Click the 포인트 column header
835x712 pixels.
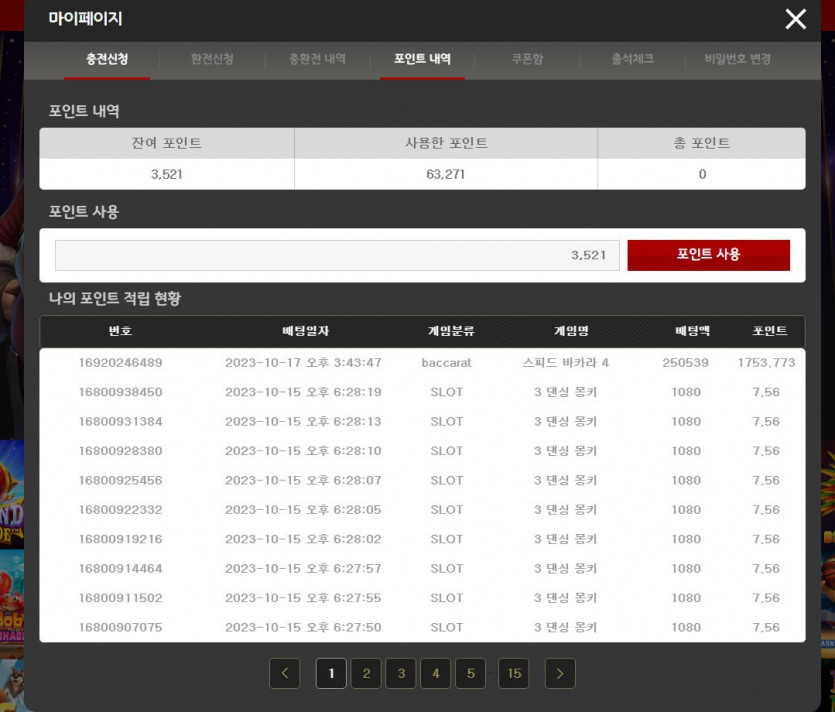(x=769, y=331)
